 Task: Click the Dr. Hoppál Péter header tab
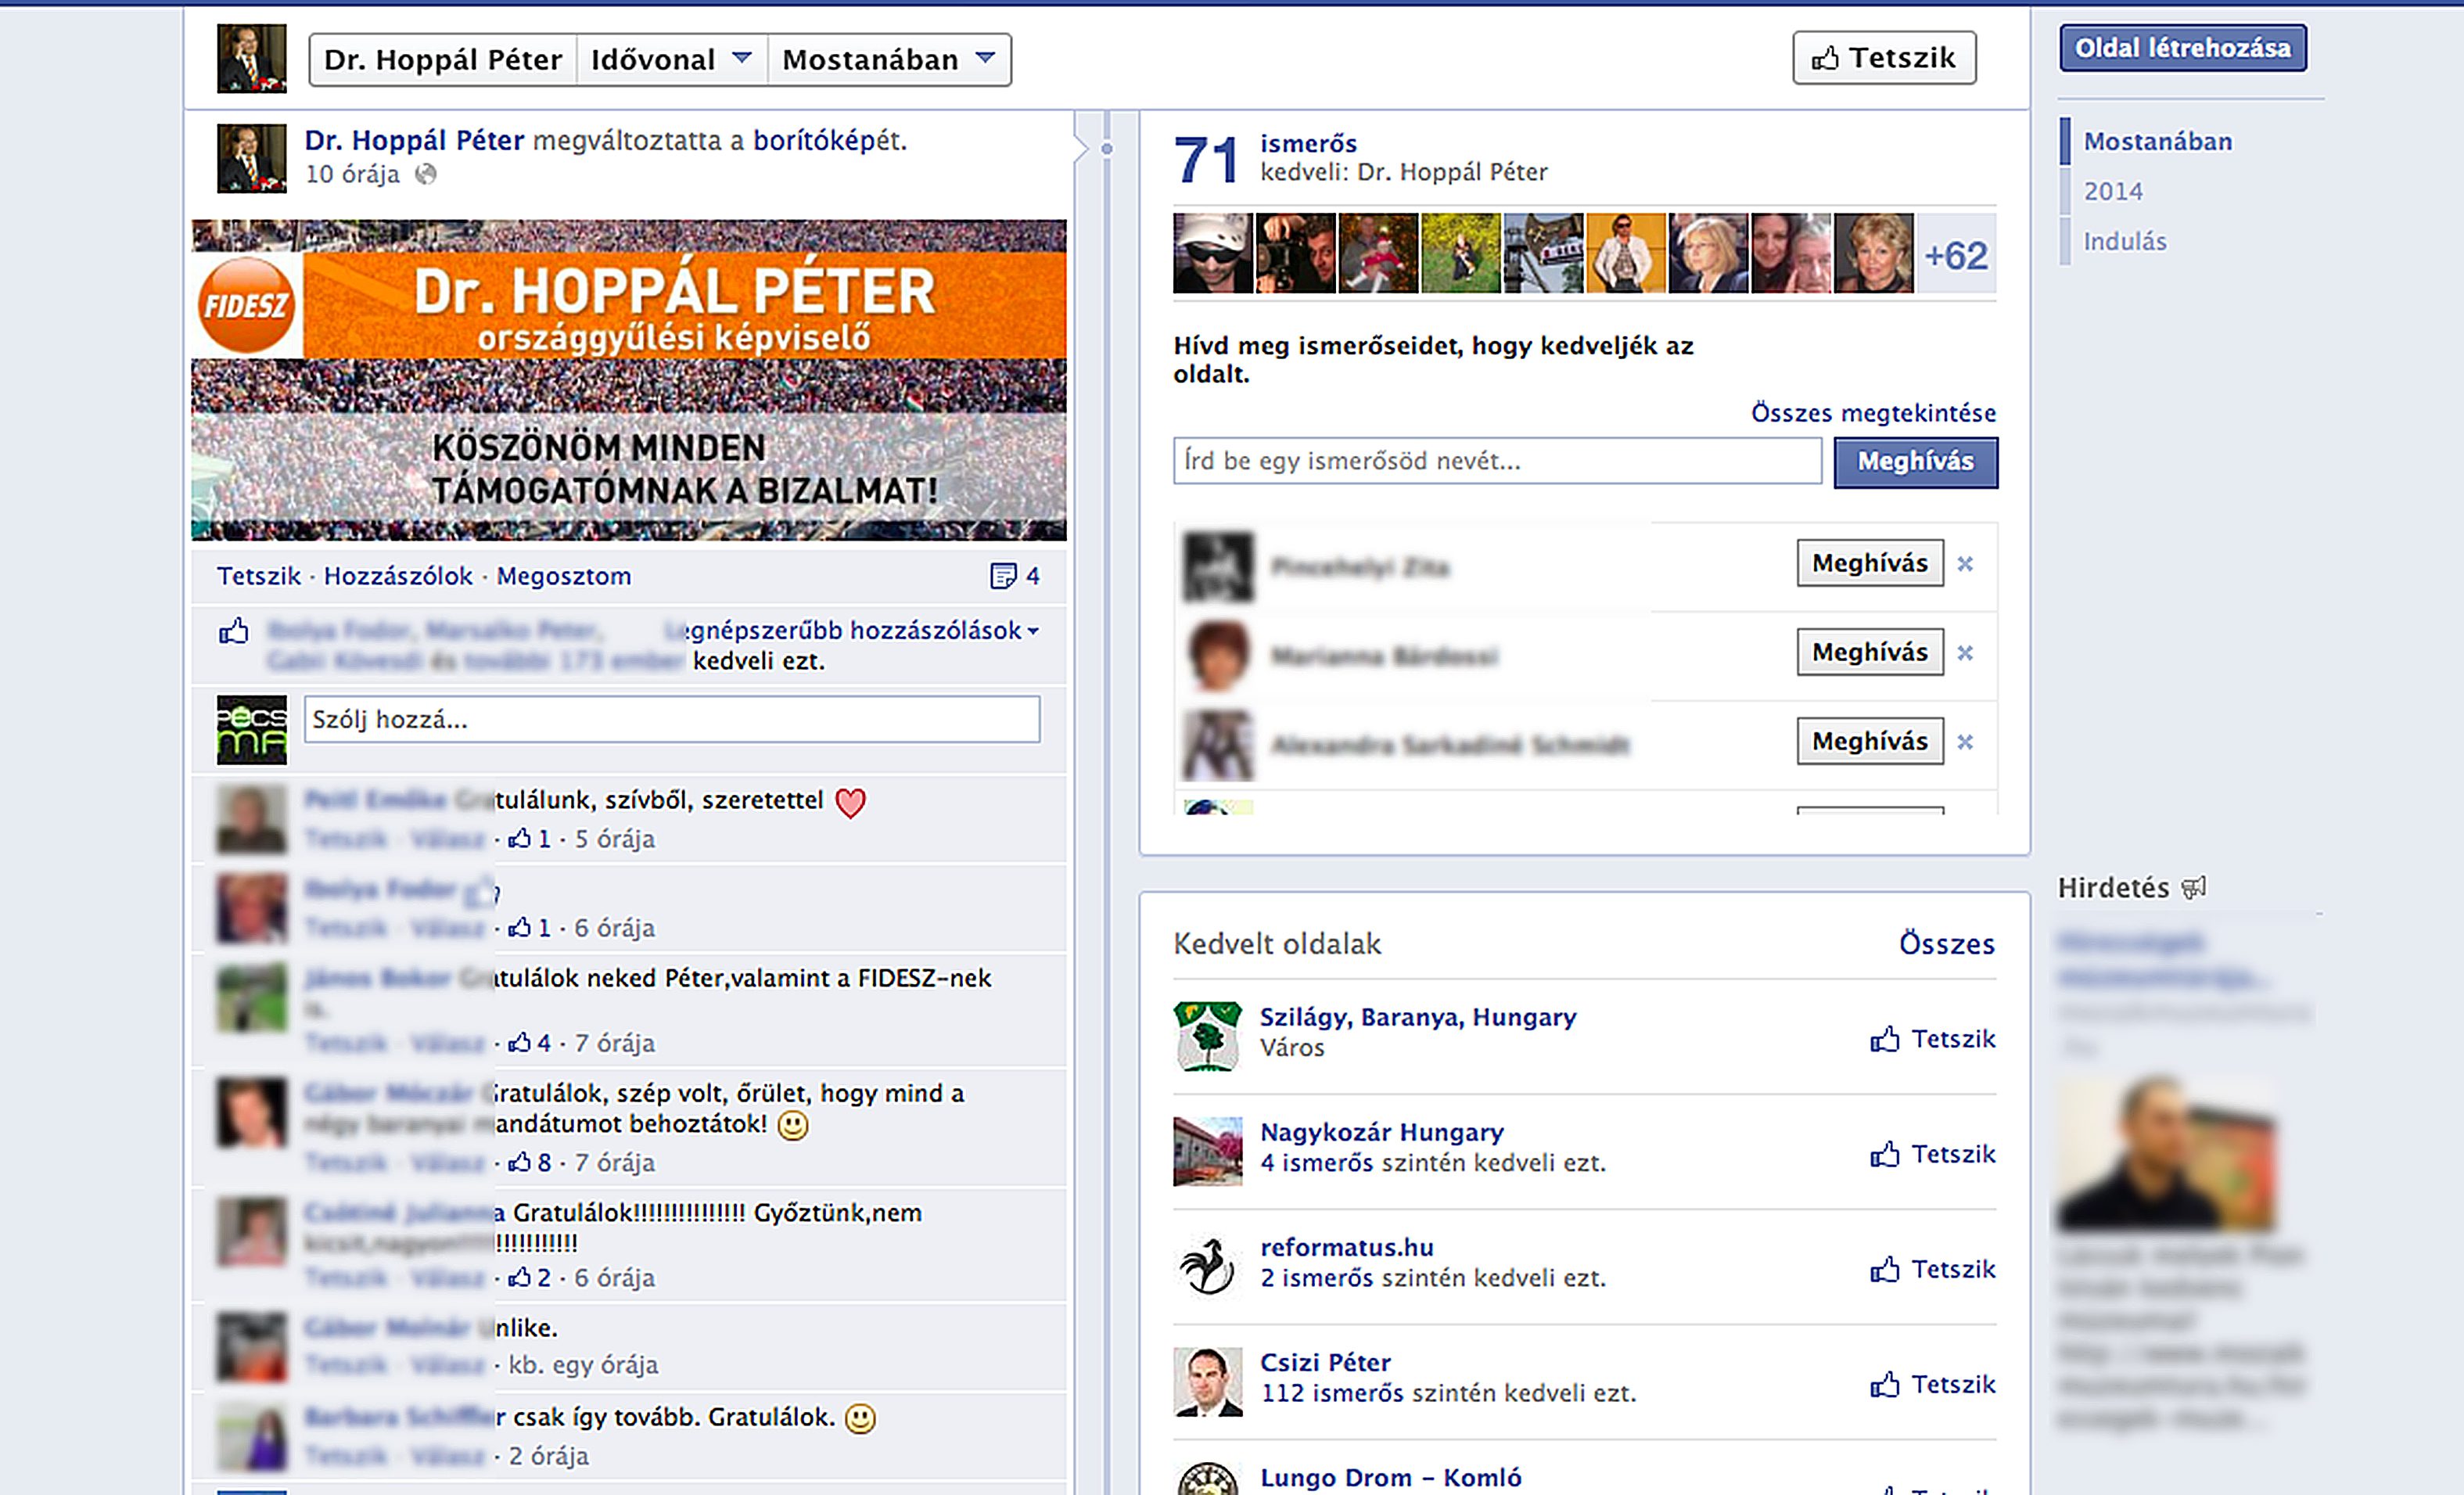click(x=443, y=60)
